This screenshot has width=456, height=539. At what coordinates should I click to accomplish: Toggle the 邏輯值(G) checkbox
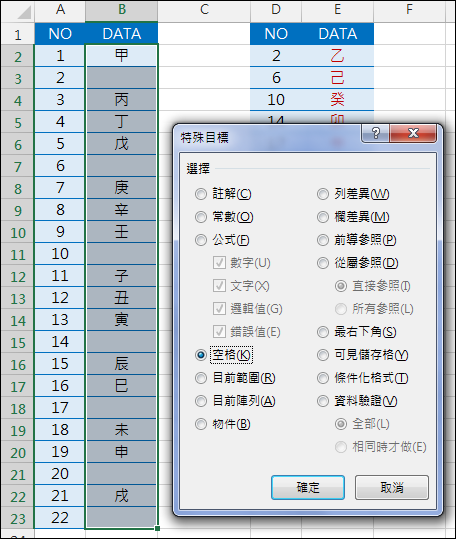point(219,309)
